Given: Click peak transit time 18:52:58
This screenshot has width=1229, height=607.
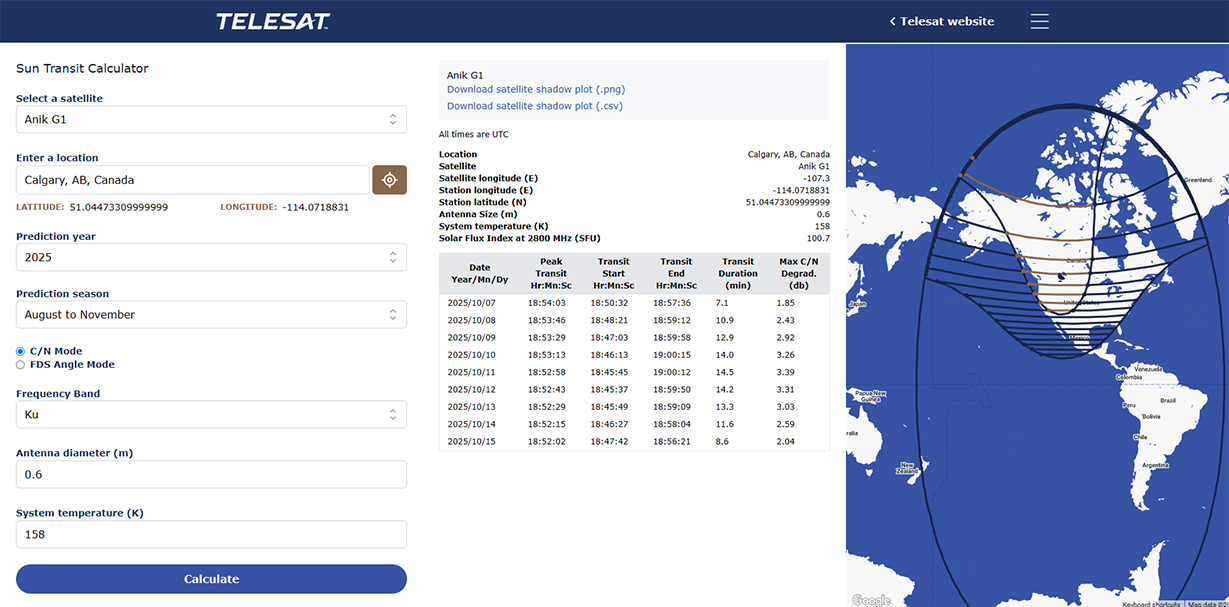Looking at the screenshot, I should [x=547, y=372].
